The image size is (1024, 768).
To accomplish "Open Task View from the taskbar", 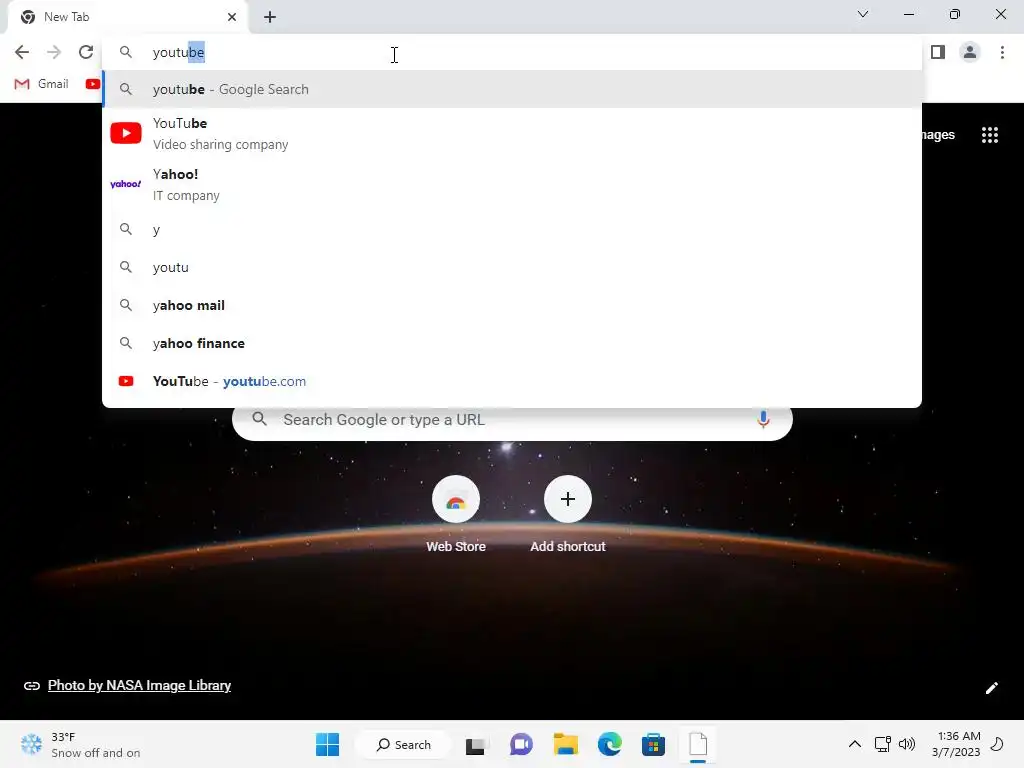I will tap(475, 744).
